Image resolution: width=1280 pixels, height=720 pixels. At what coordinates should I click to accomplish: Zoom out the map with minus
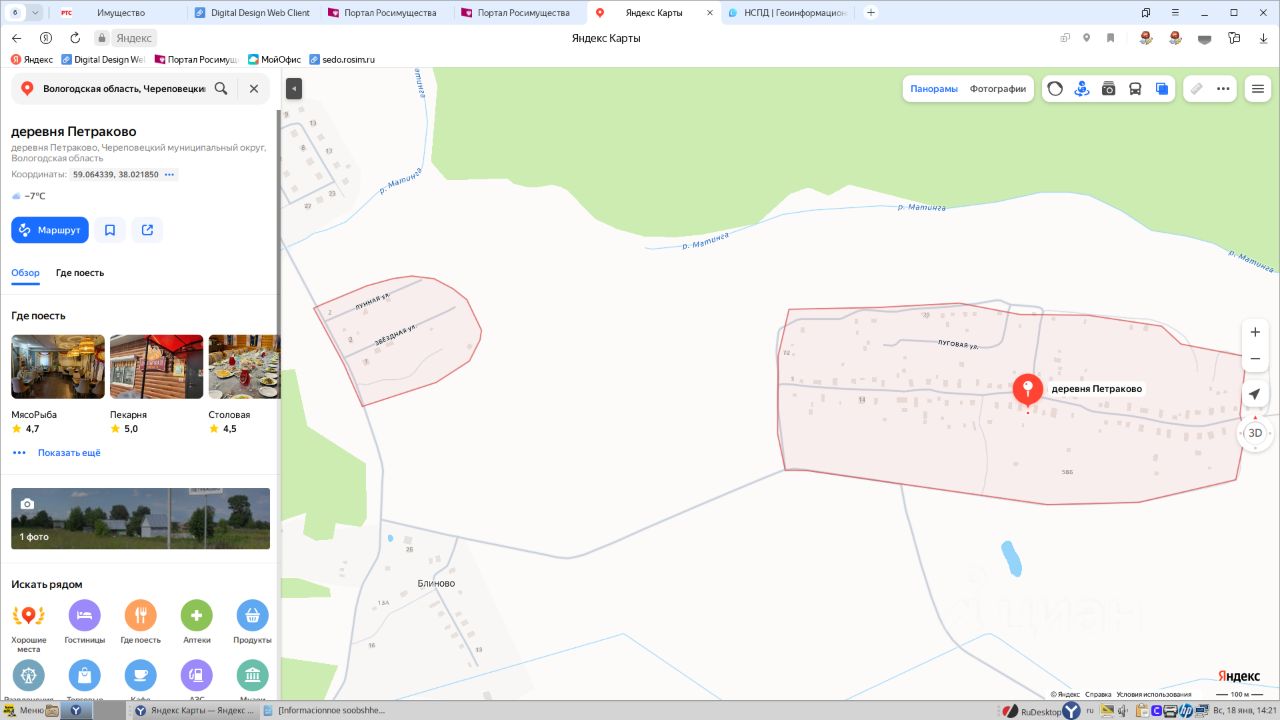(1255, 359)
